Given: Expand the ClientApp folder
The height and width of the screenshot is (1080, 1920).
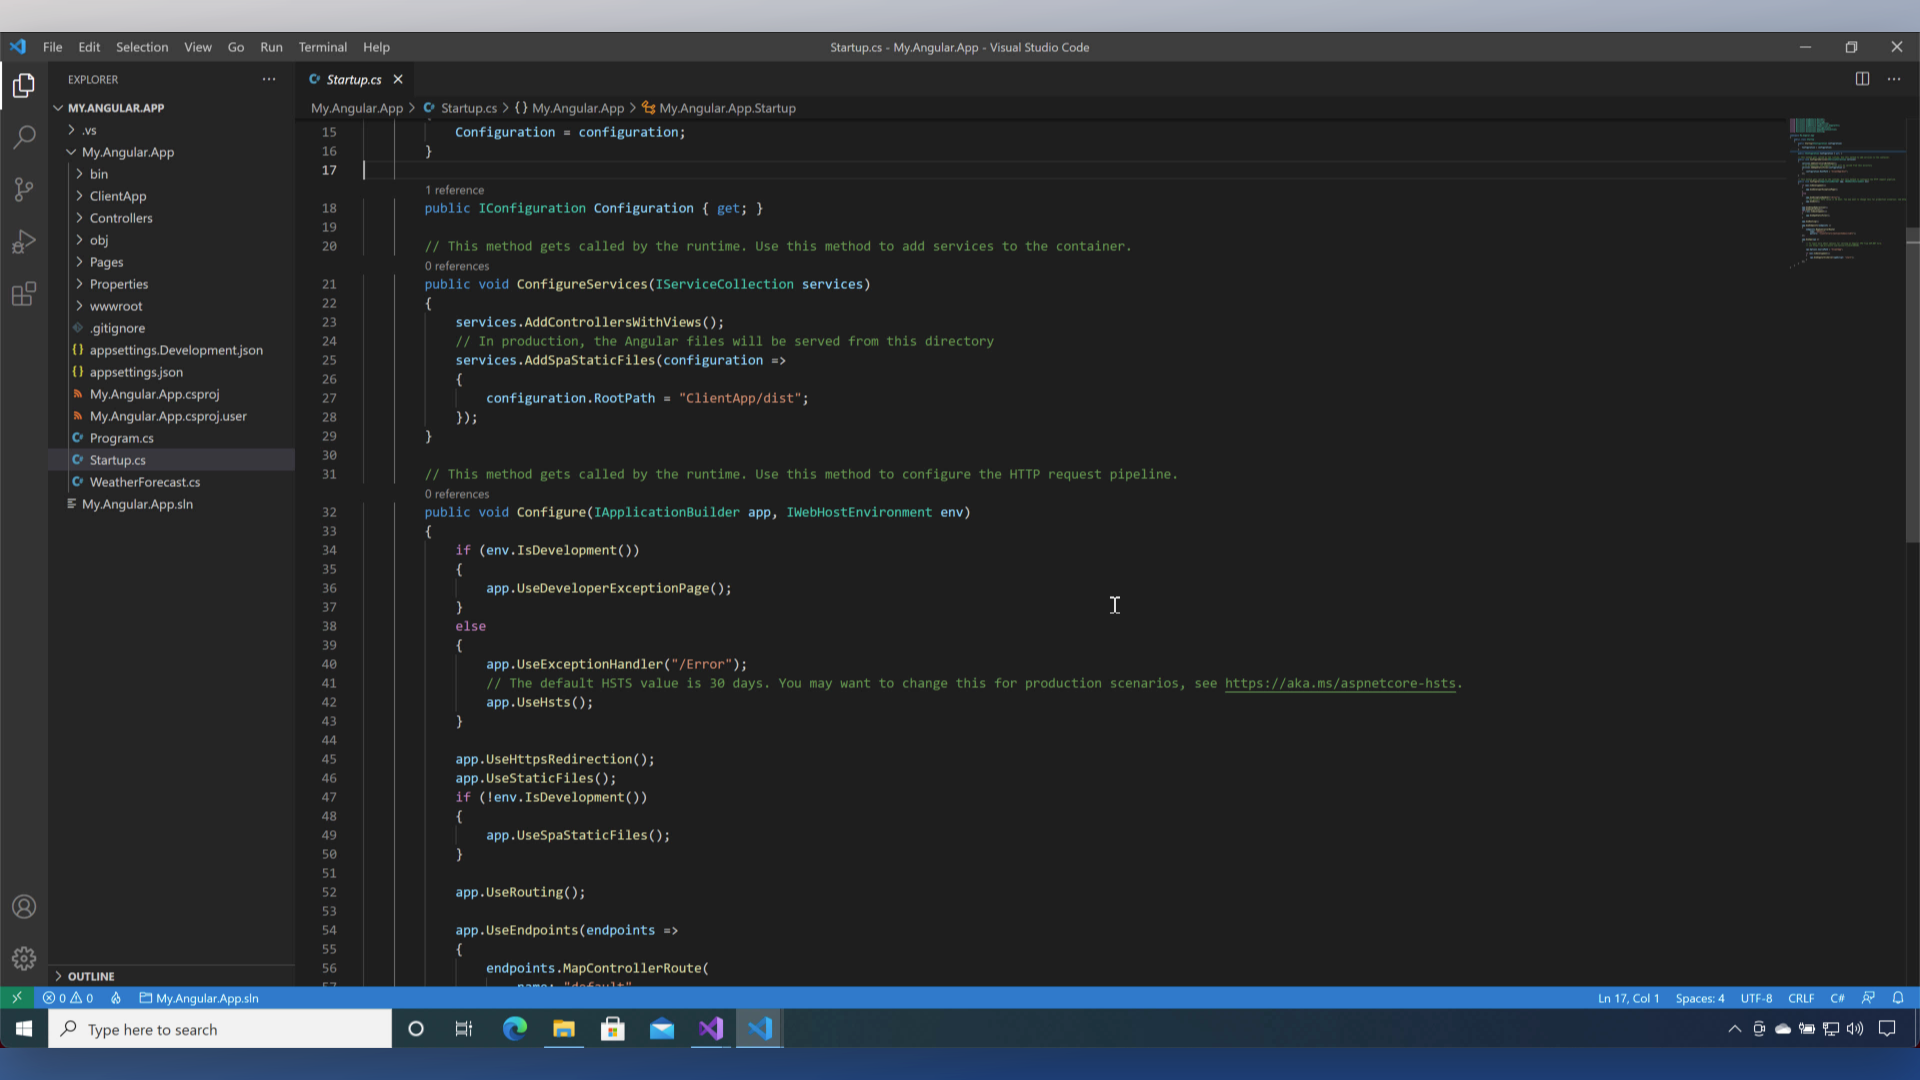Looking at the screenshot, I should (x=118, y=196).
